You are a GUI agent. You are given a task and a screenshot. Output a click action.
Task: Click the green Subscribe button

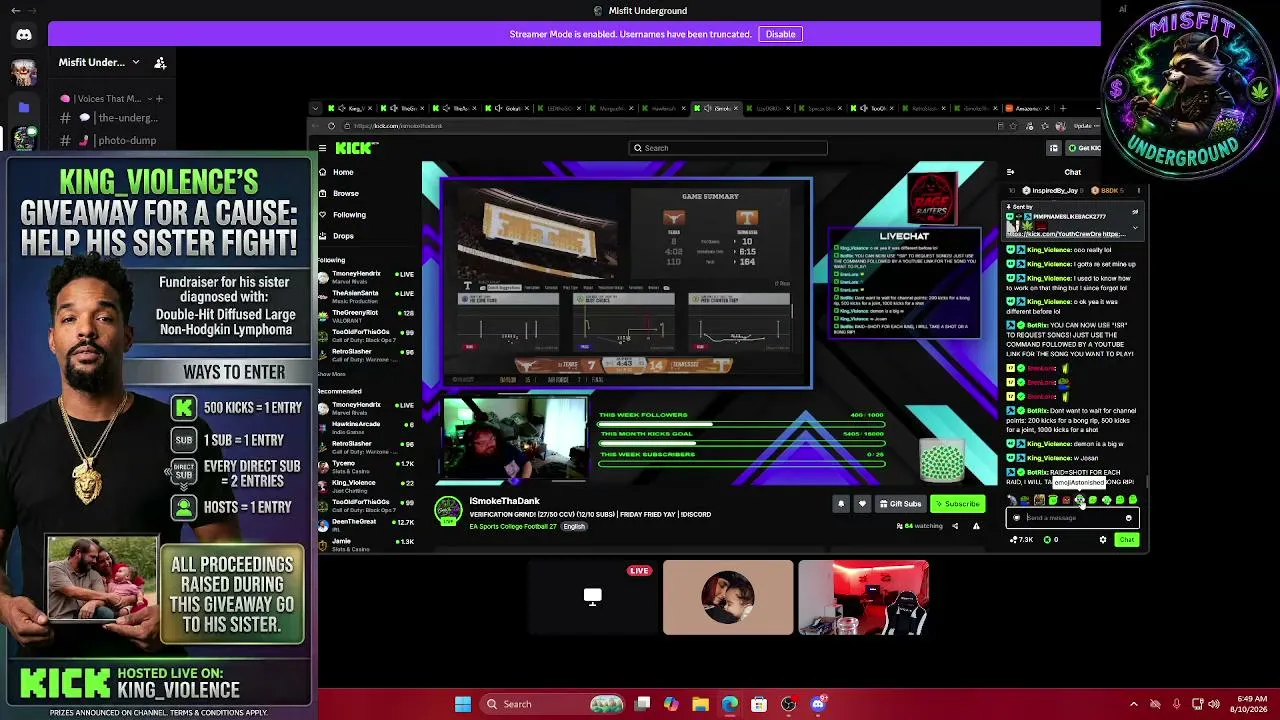(957, 504)
